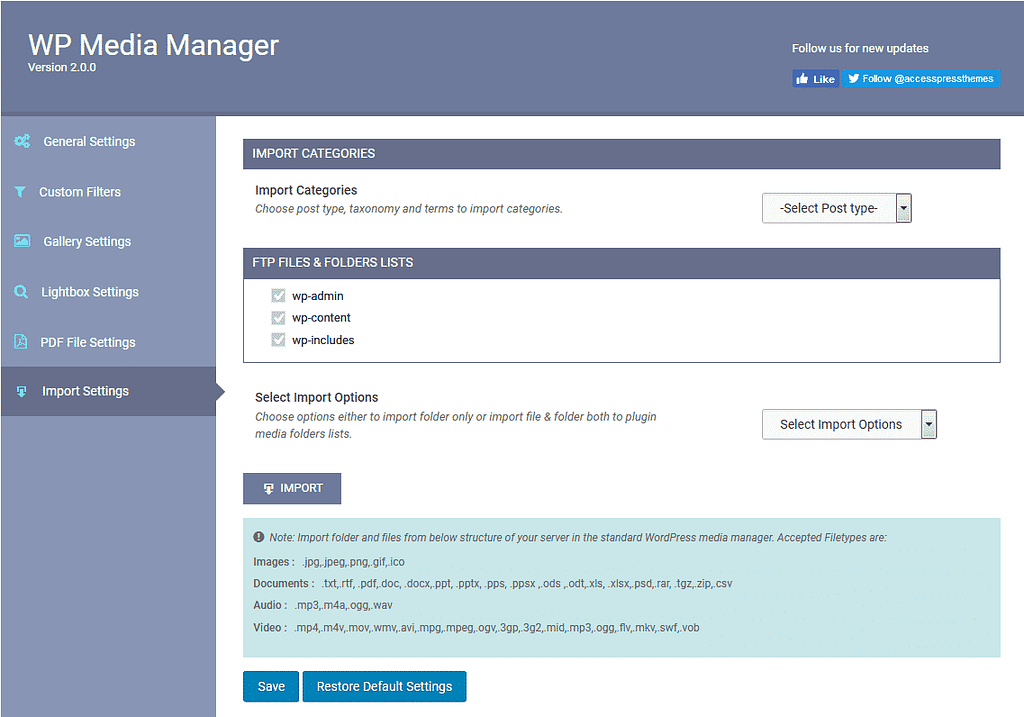The image size is (1024, 717).
Task: Click the Video filetypes line
Action: pos(477,628)
